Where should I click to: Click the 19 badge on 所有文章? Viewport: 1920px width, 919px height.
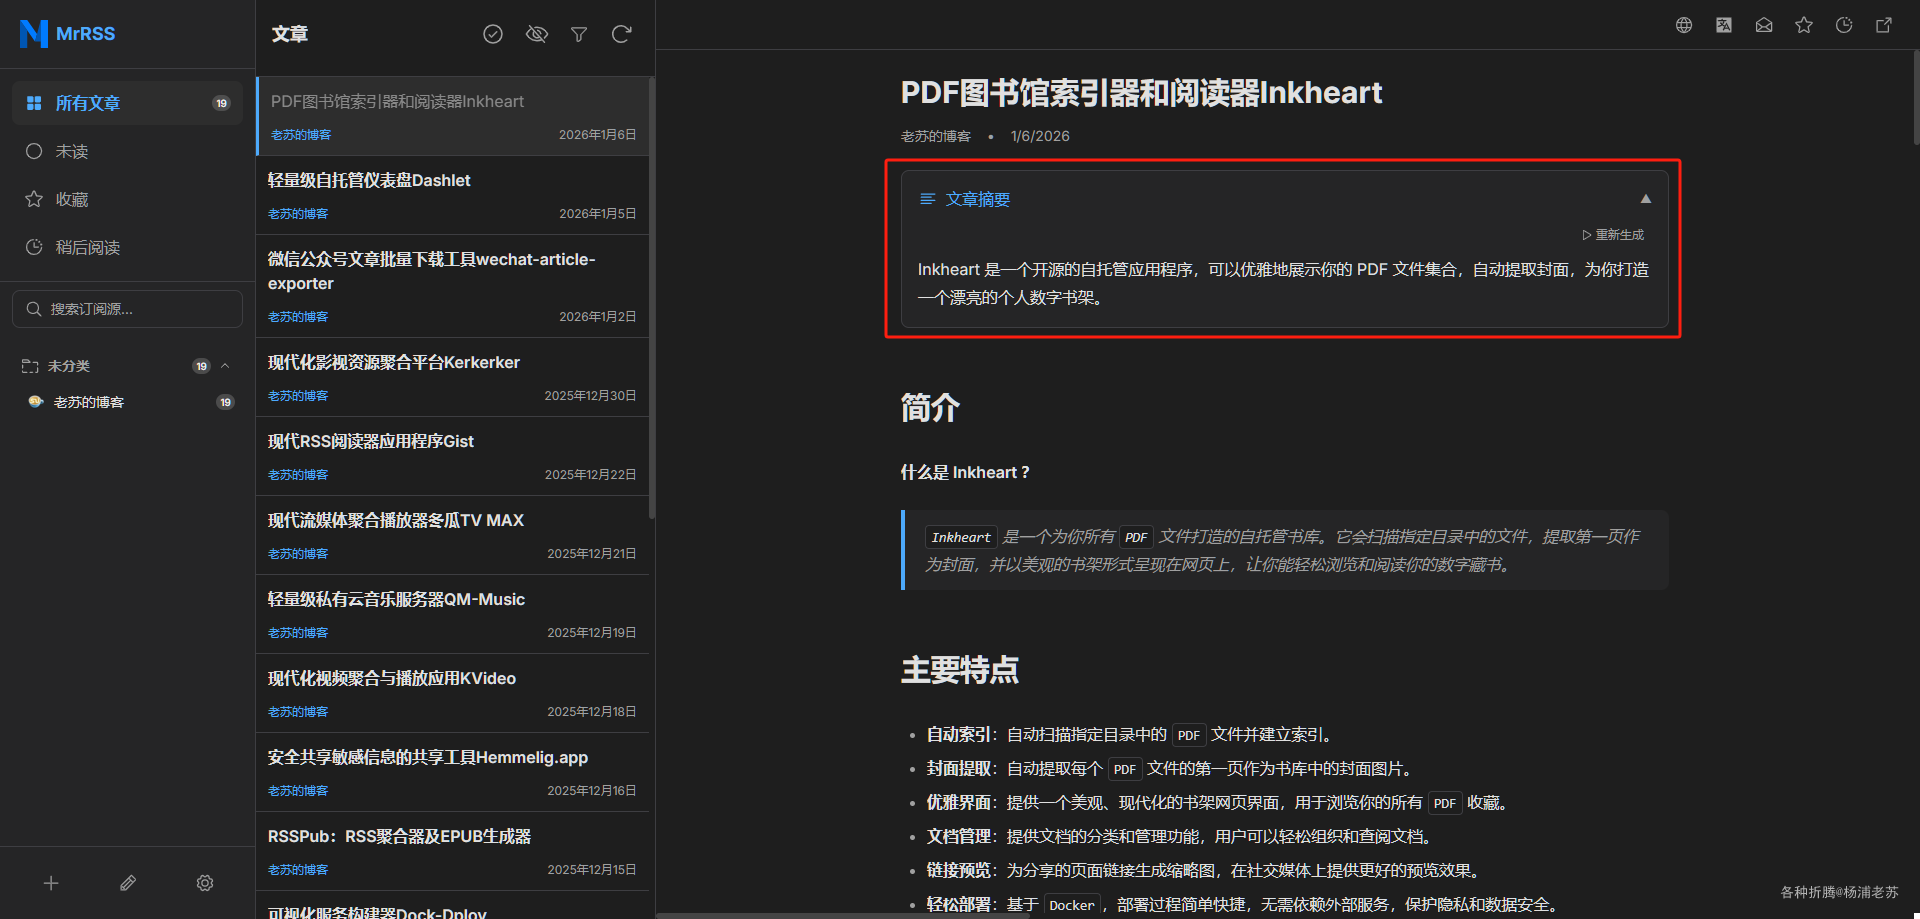coord(222,103)
